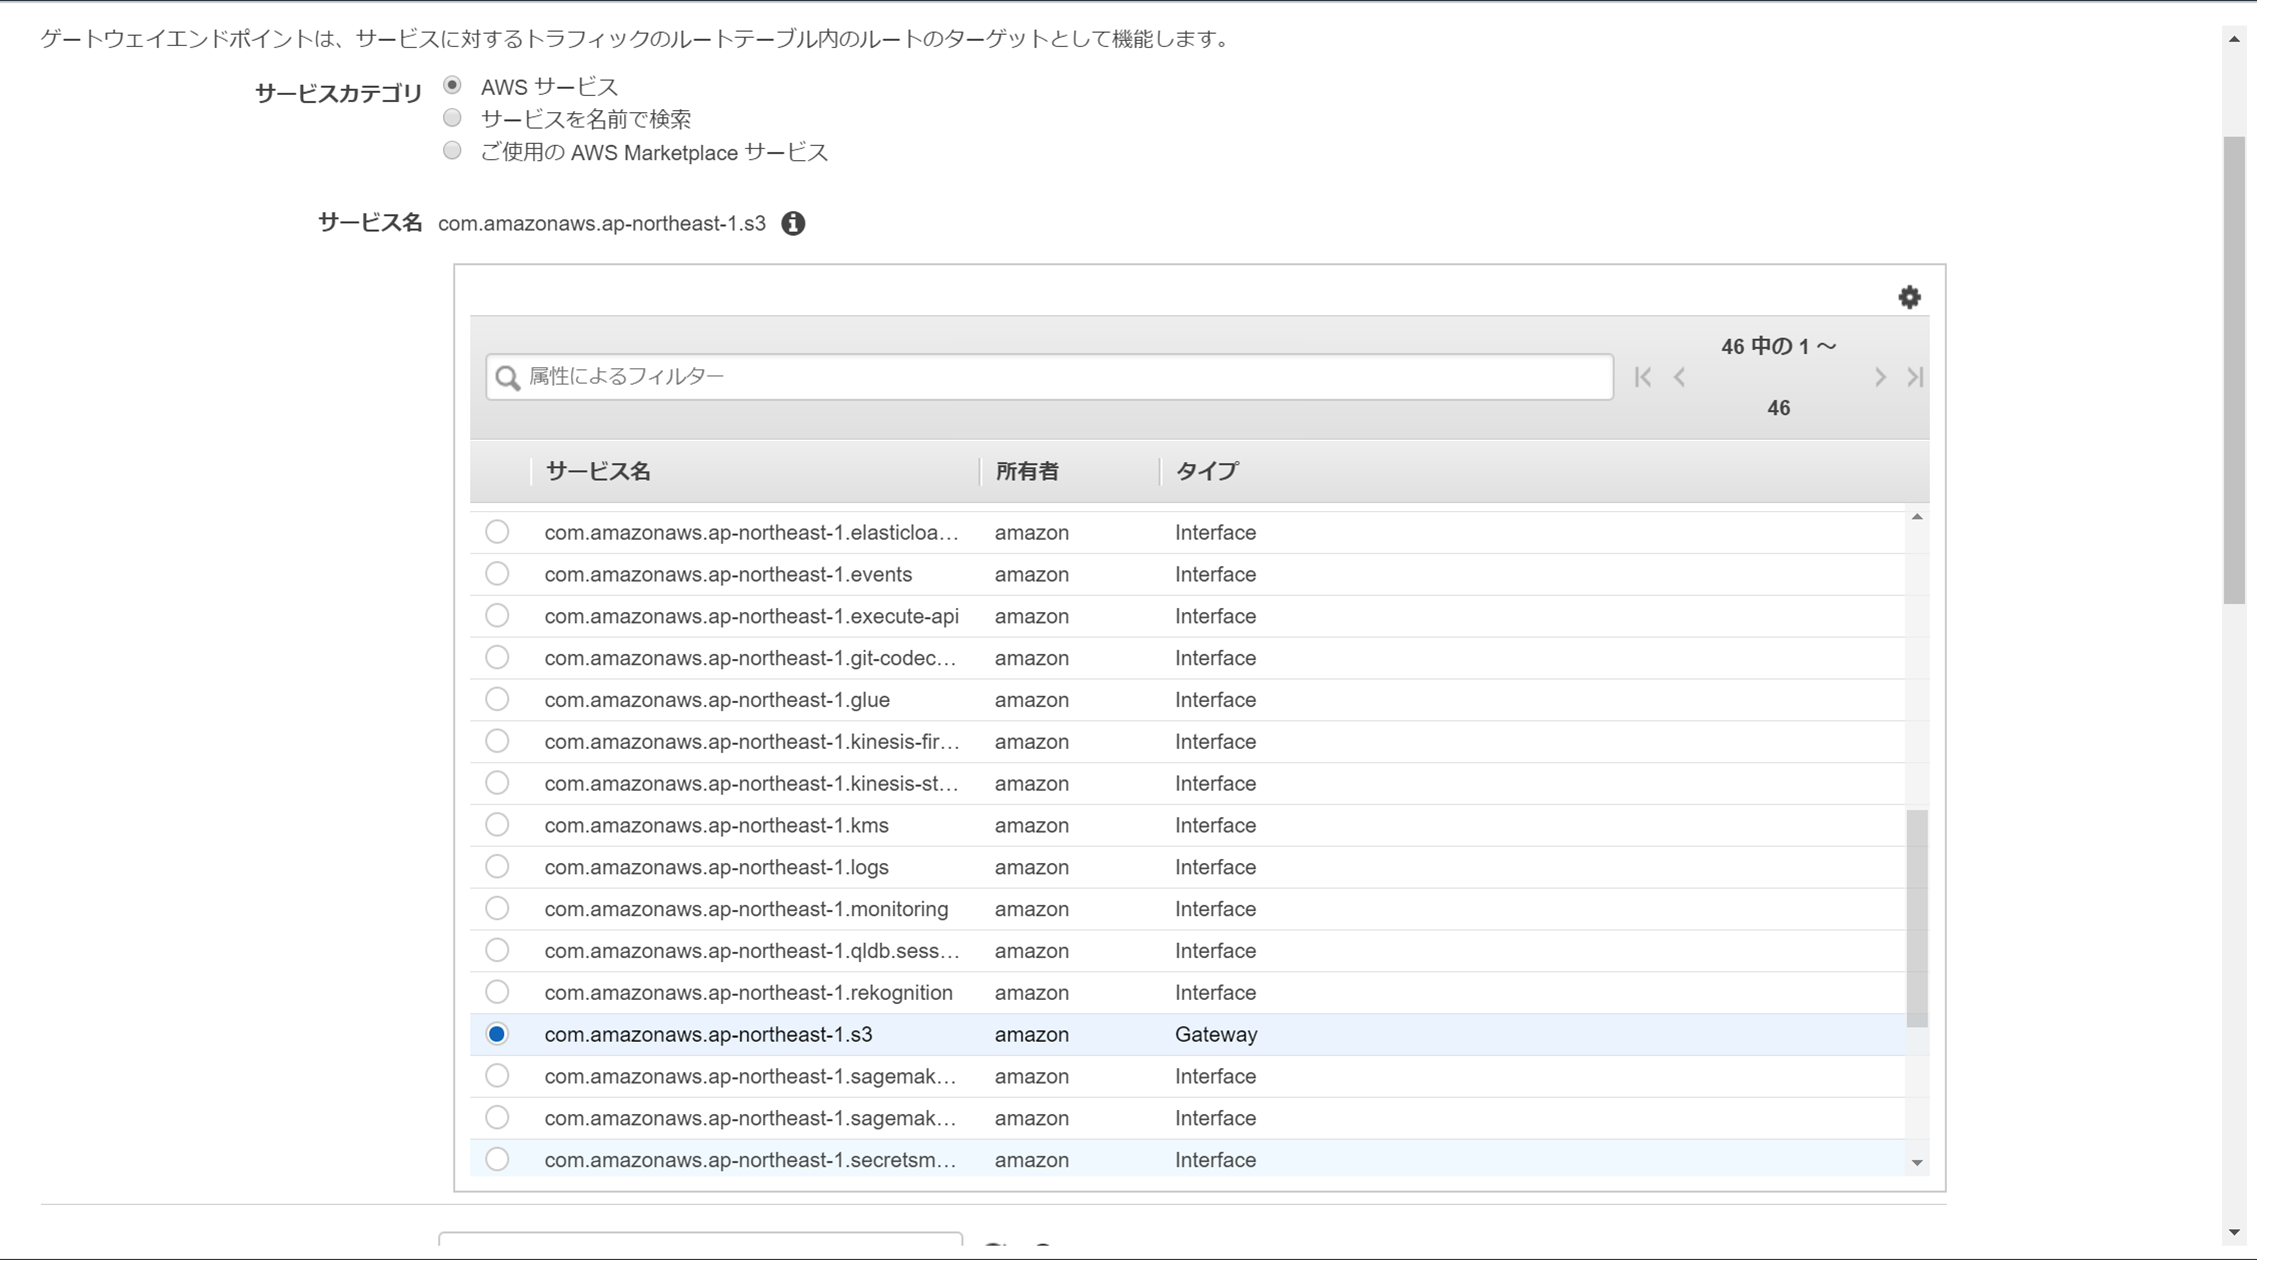Viewport: 2274px width, 1274px height.
Task: Go to first page of services
Action: [x=1642, y=377]
